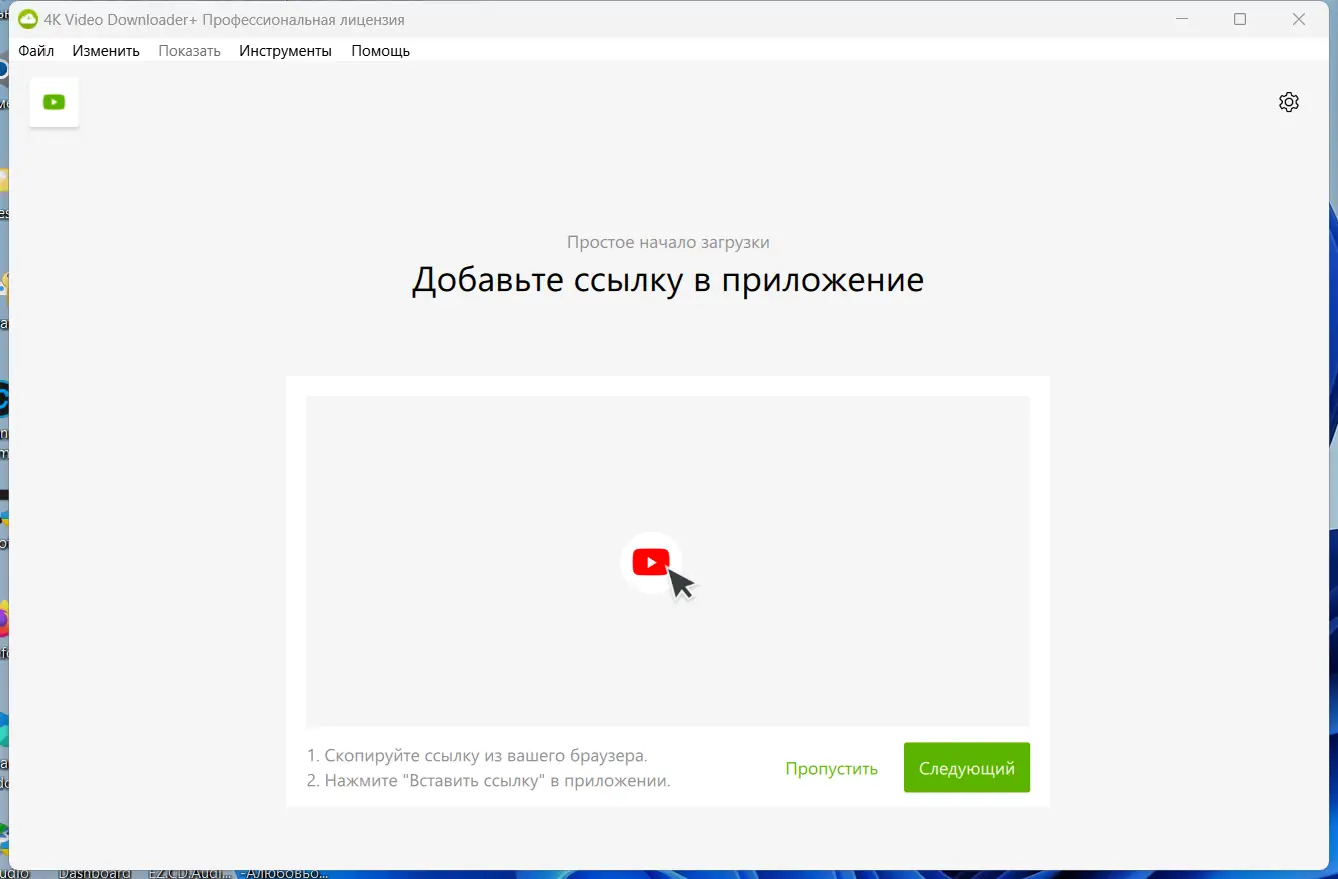
Task: Click the Пропустить link to skip
Action: click(831, 768)
